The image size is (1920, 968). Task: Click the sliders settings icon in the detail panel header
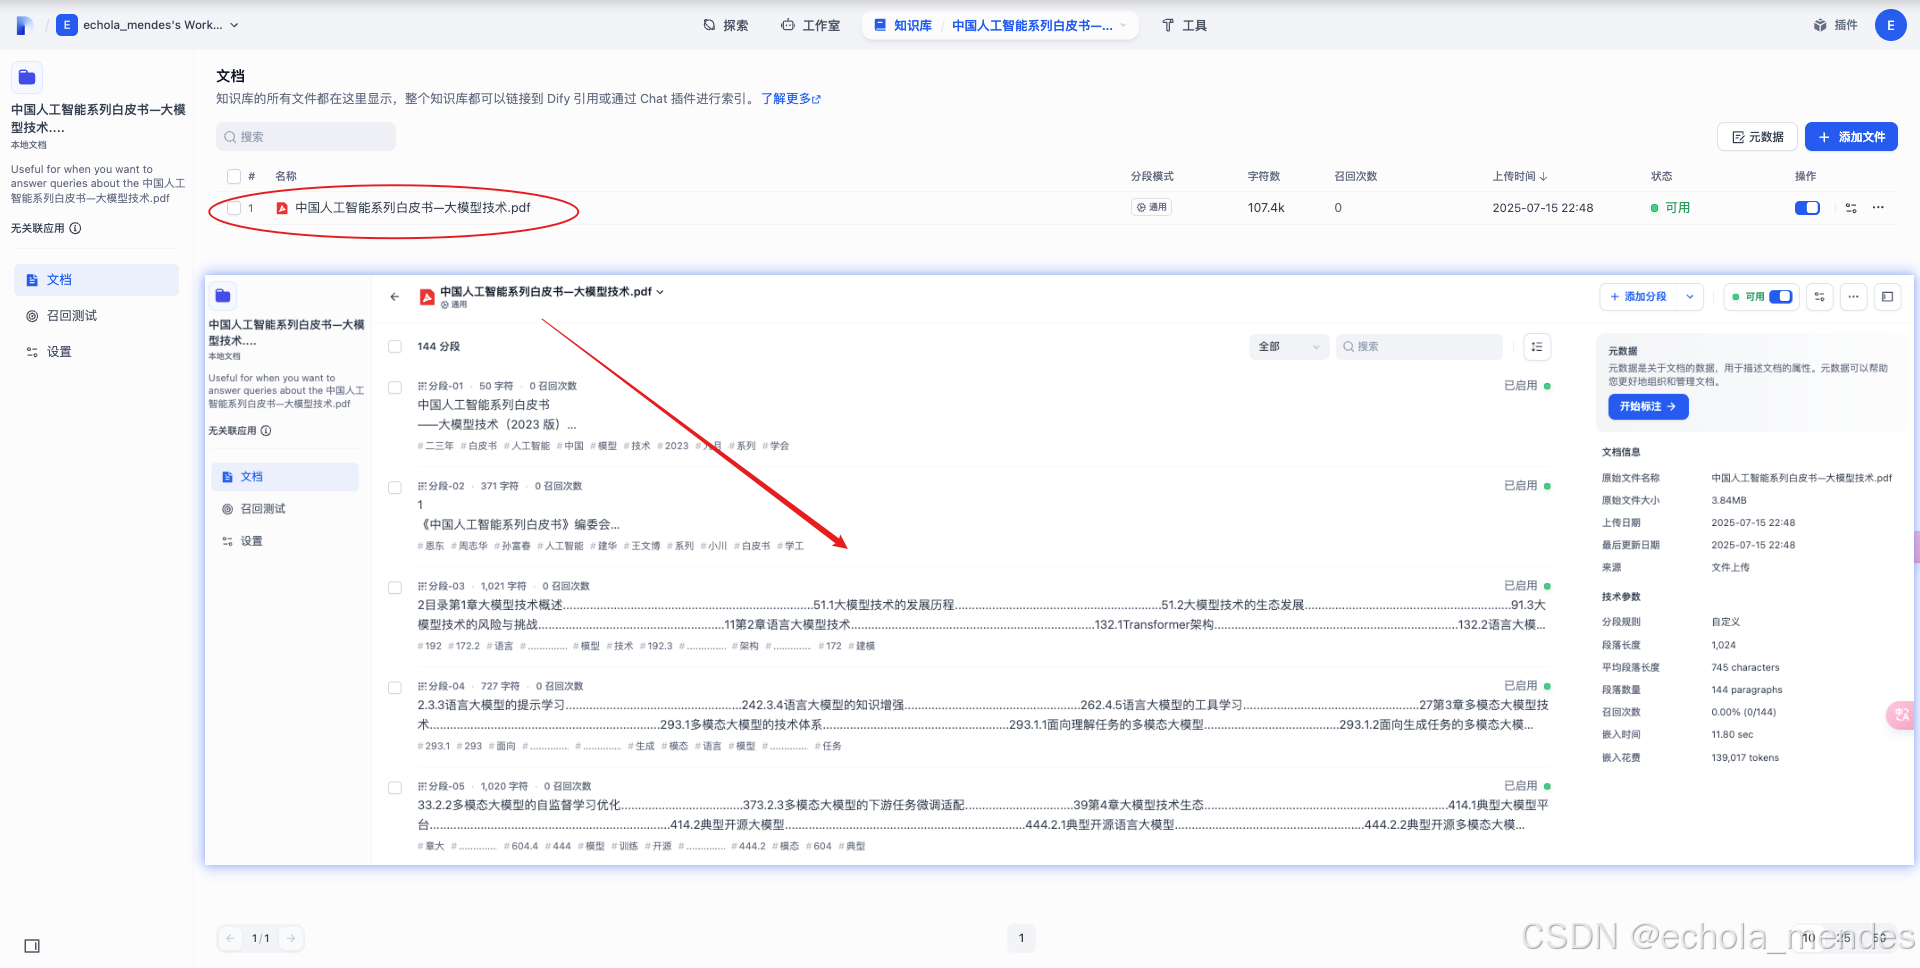click(1820, 297)
